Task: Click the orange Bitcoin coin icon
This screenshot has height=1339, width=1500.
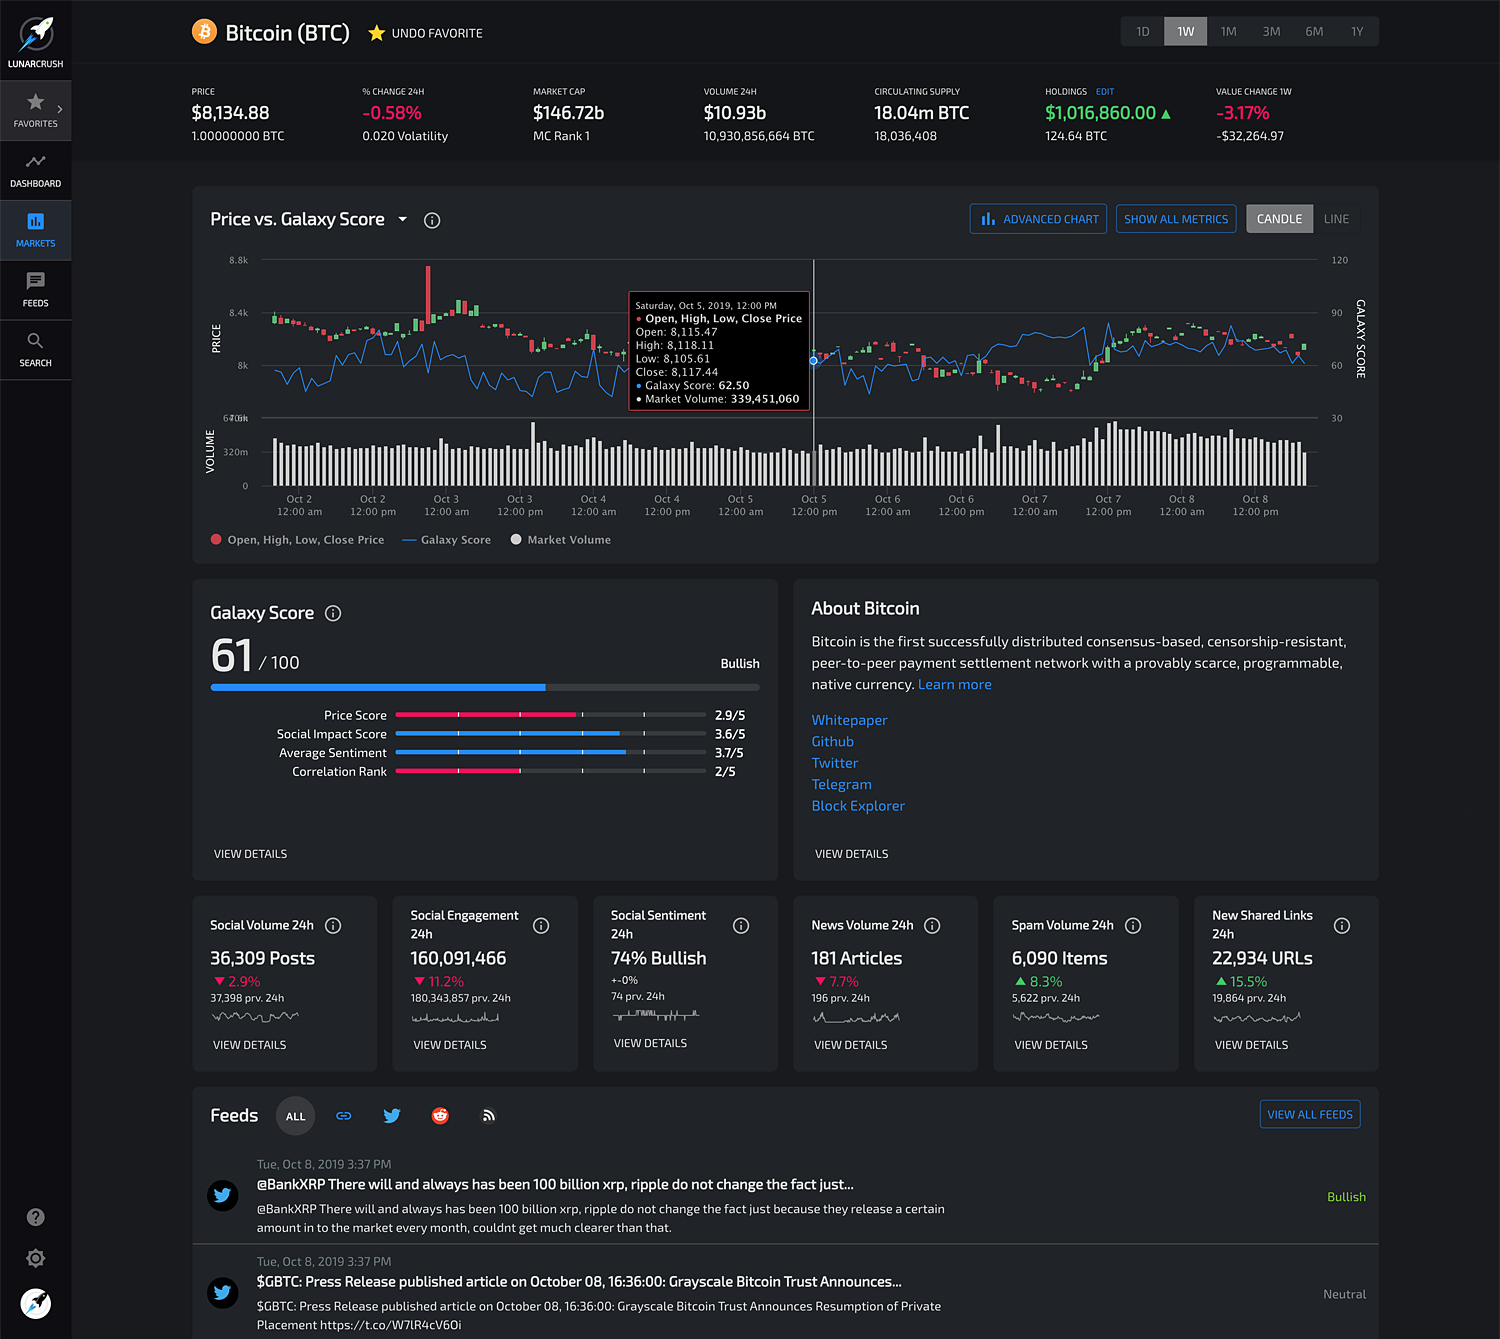Action: (x=204, y=32)
